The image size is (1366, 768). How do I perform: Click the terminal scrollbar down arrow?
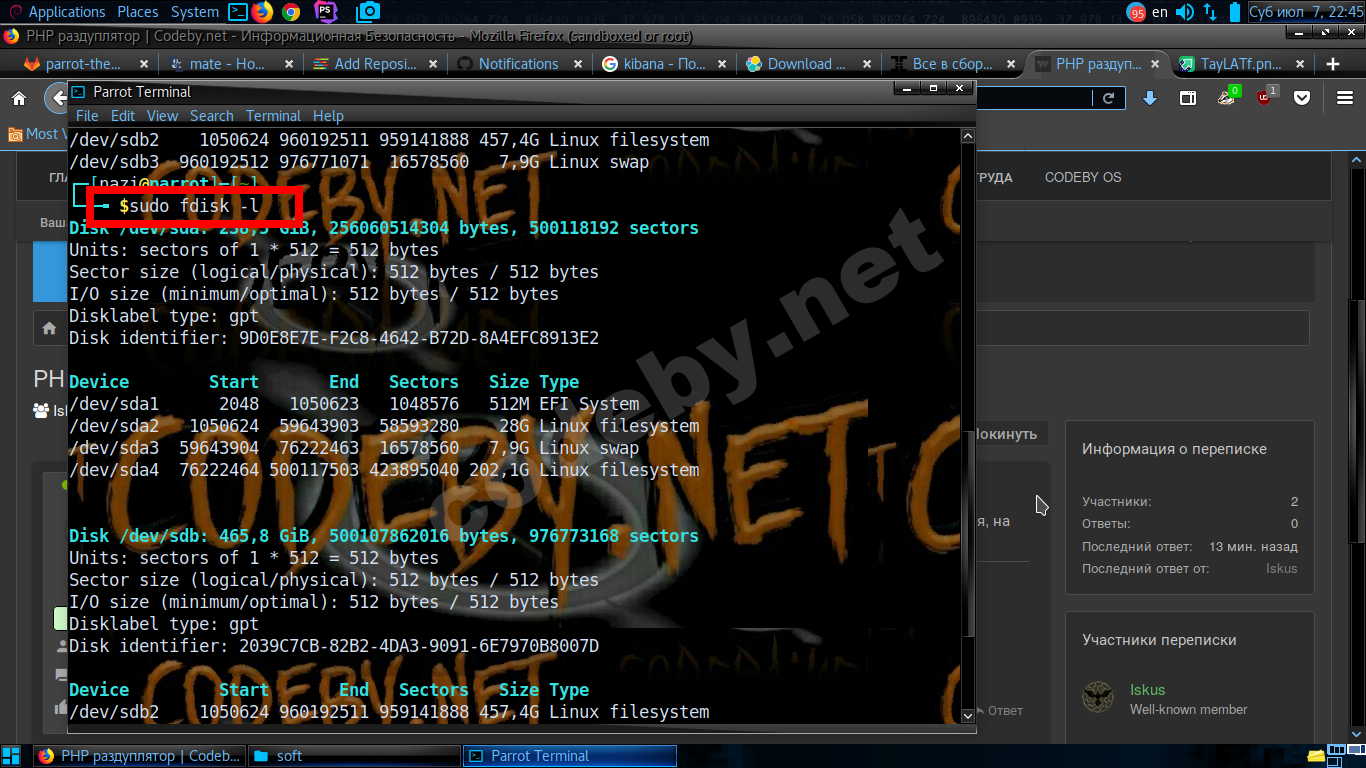(x=967, y=715)
